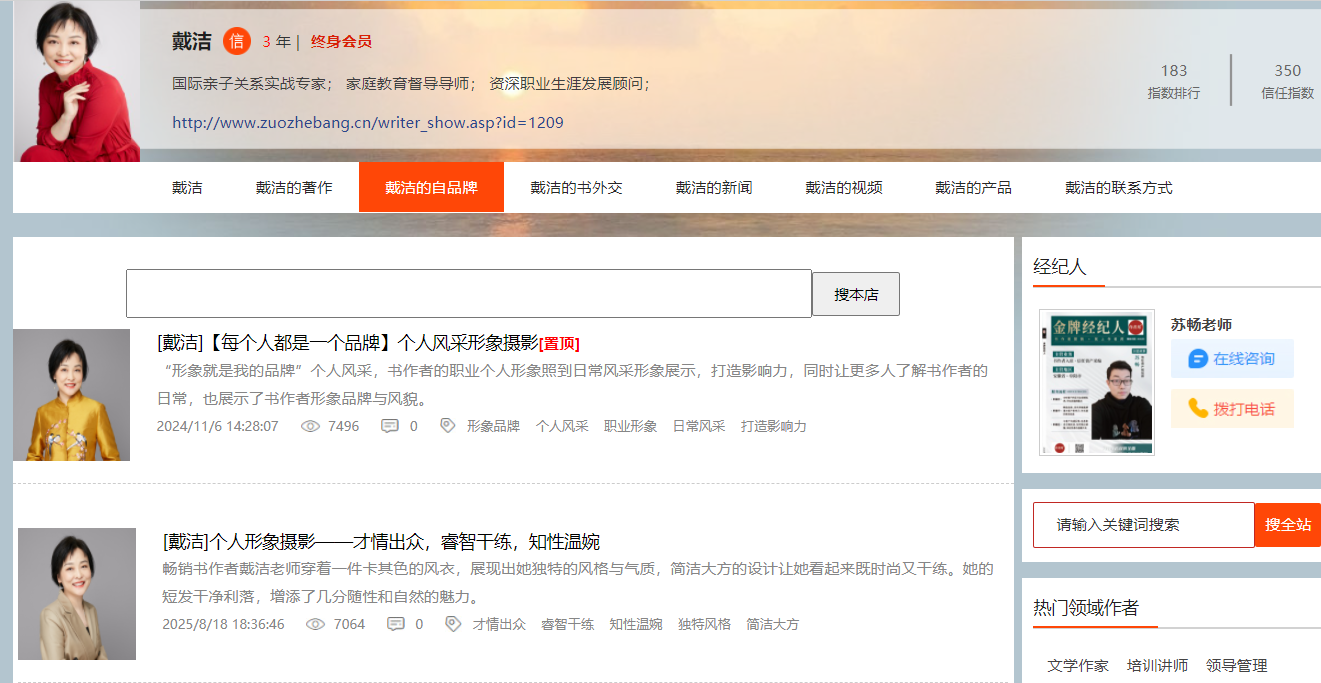Click the comment icon on first article
Viewport: 1321px width, 683px height.
(x=390, y=426)
